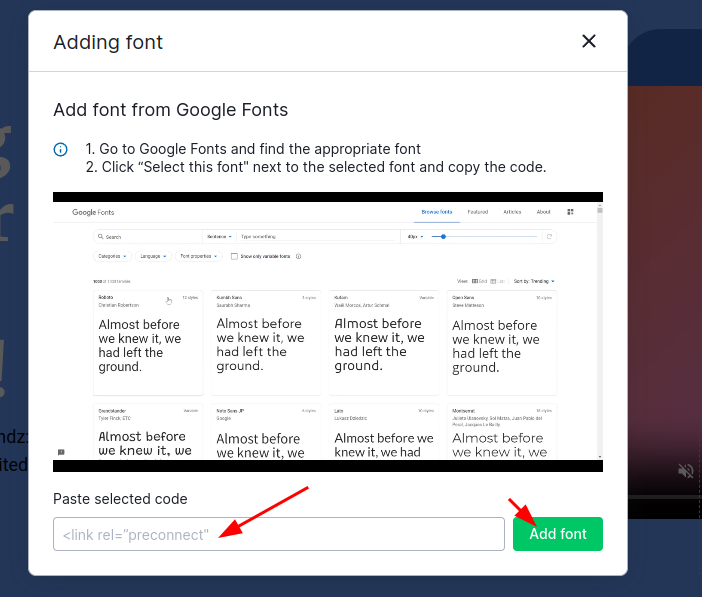Open the selected families grid icon
Screen dimensions: 702x597
pyautogui.click(x=570, y=212)
